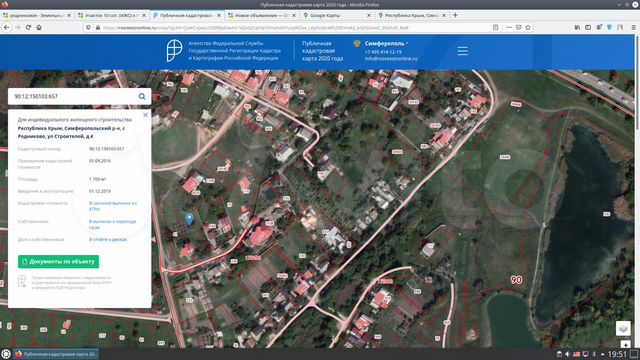Open the Firefox Library icon in toolbar
This screenshot has height=360, width=640.
[x=577, y=27]
